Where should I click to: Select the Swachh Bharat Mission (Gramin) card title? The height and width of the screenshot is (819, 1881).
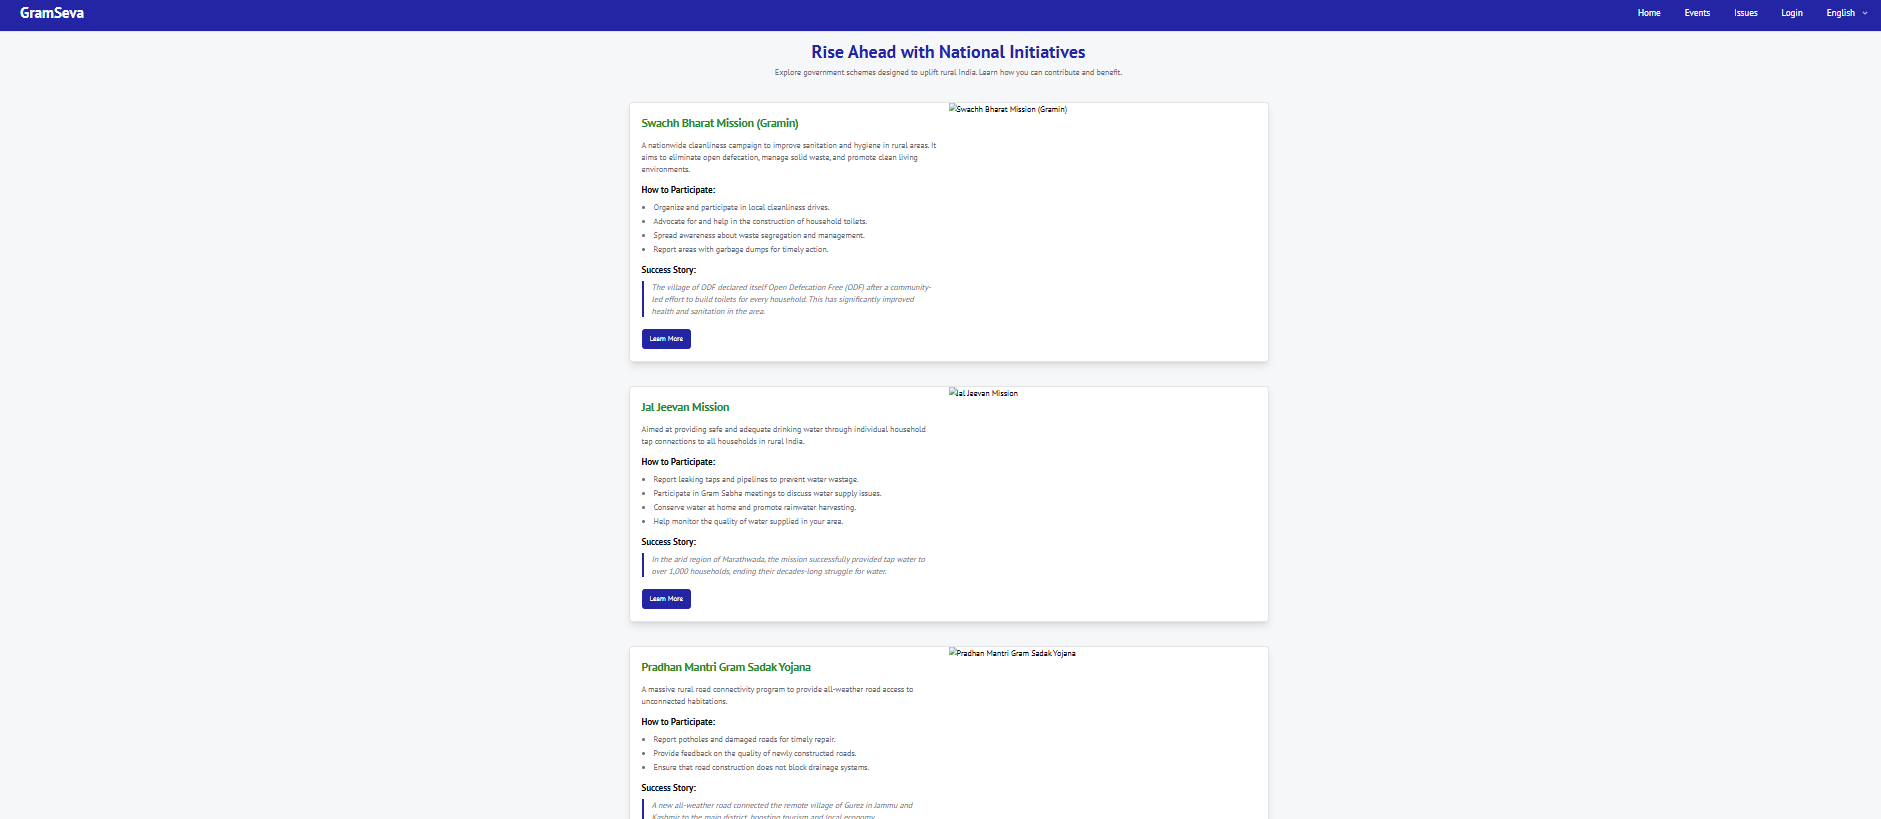[720, 123]
